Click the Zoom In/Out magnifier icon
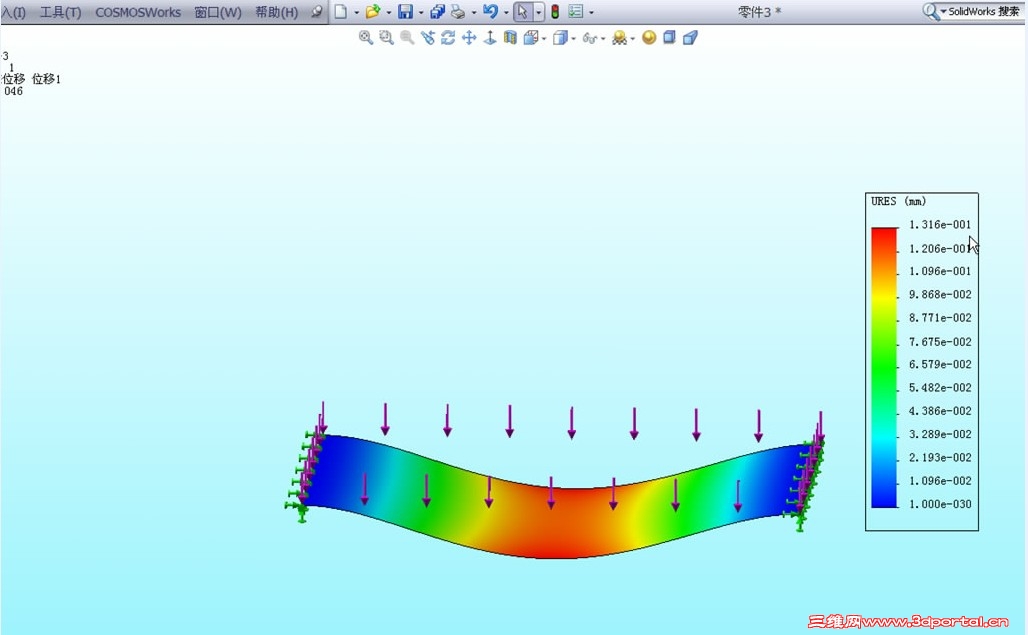Screen dimensions: 1028x635 (407, 37)
